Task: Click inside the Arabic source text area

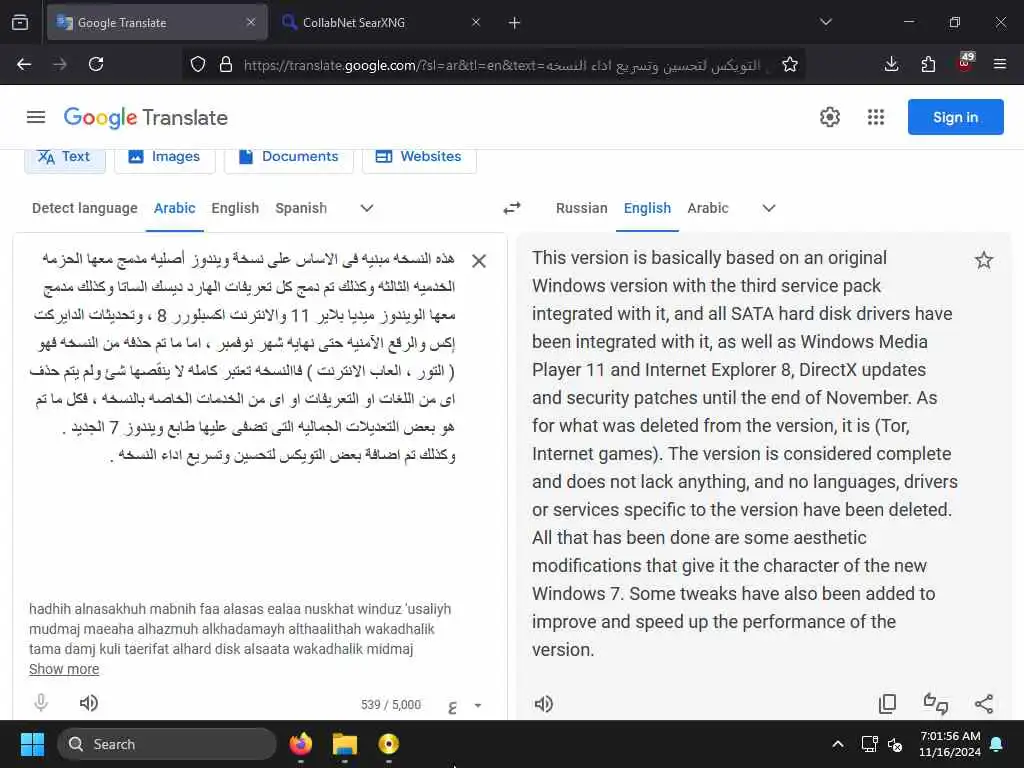Action: (x=243, y=356)
